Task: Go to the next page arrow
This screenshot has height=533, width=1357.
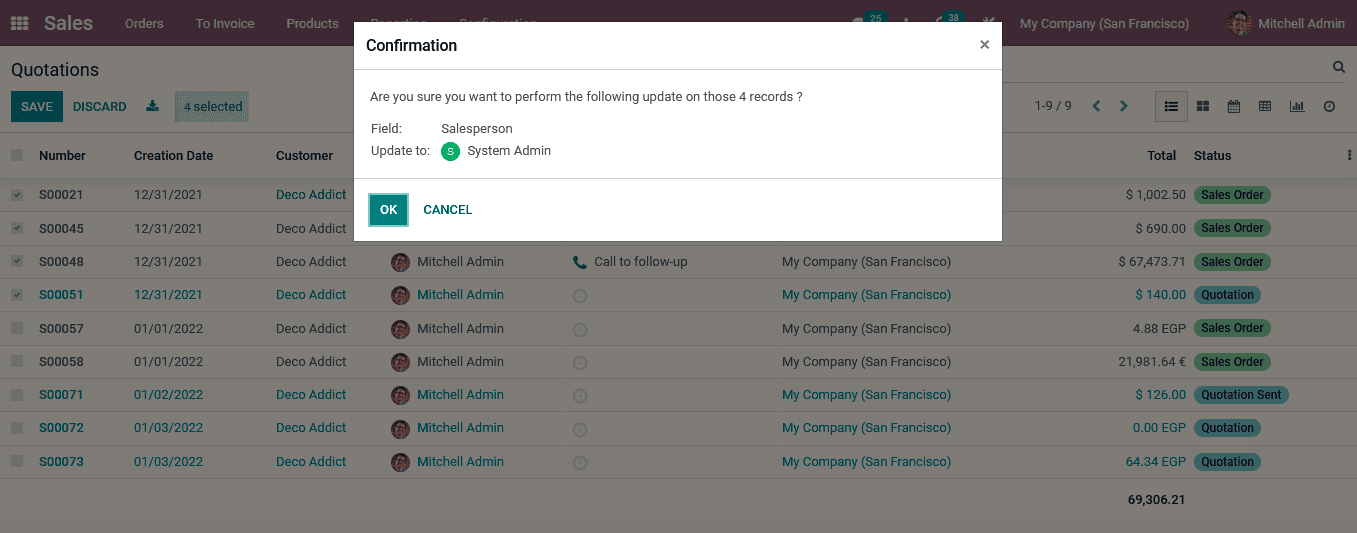Action: 1124,106
